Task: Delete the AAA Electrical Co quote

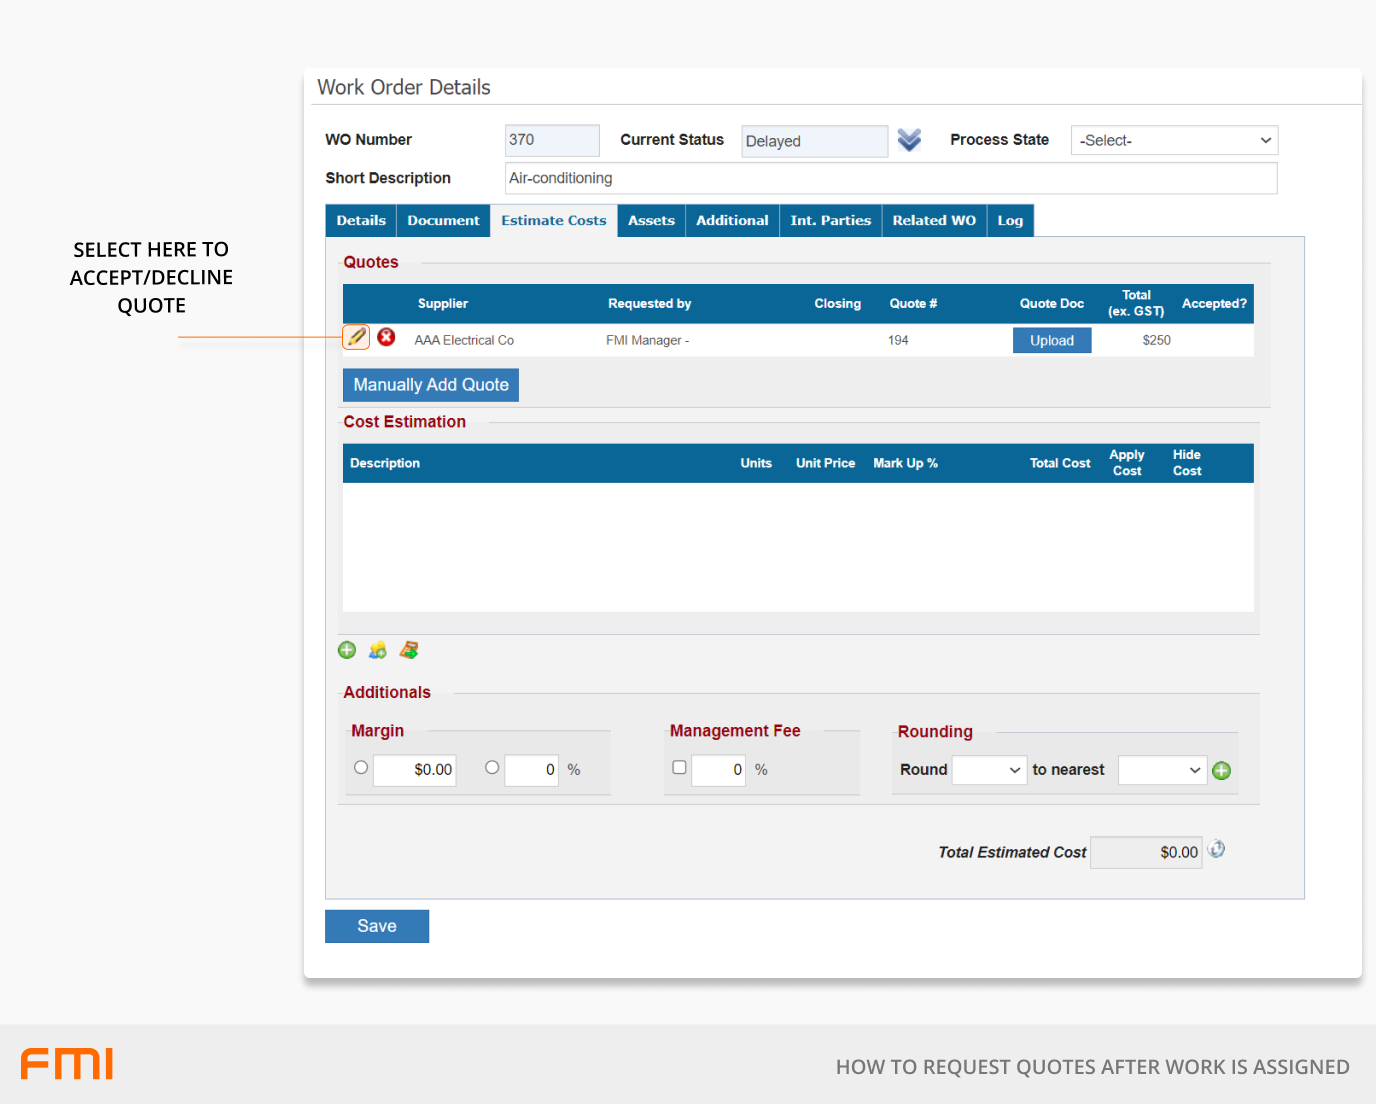Action: click(386, 337)
